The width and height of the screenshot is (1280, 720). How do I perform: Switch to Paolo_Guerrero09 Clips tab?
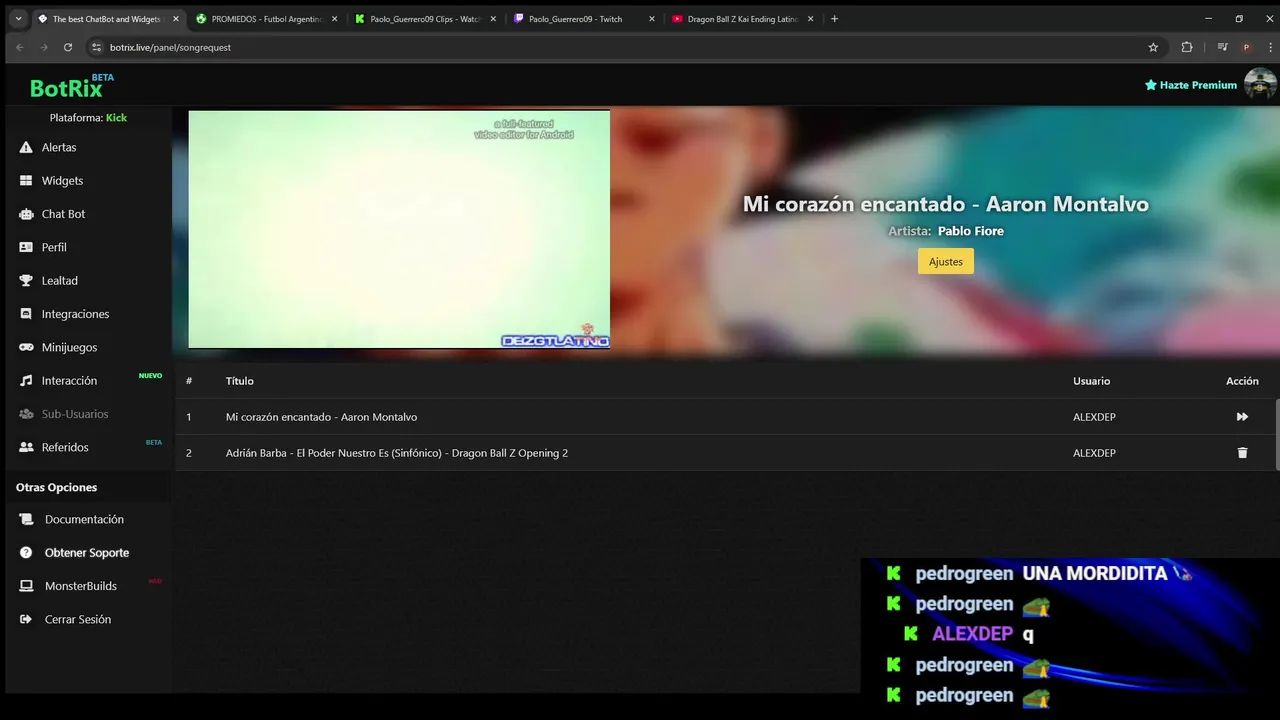point(424,19)
